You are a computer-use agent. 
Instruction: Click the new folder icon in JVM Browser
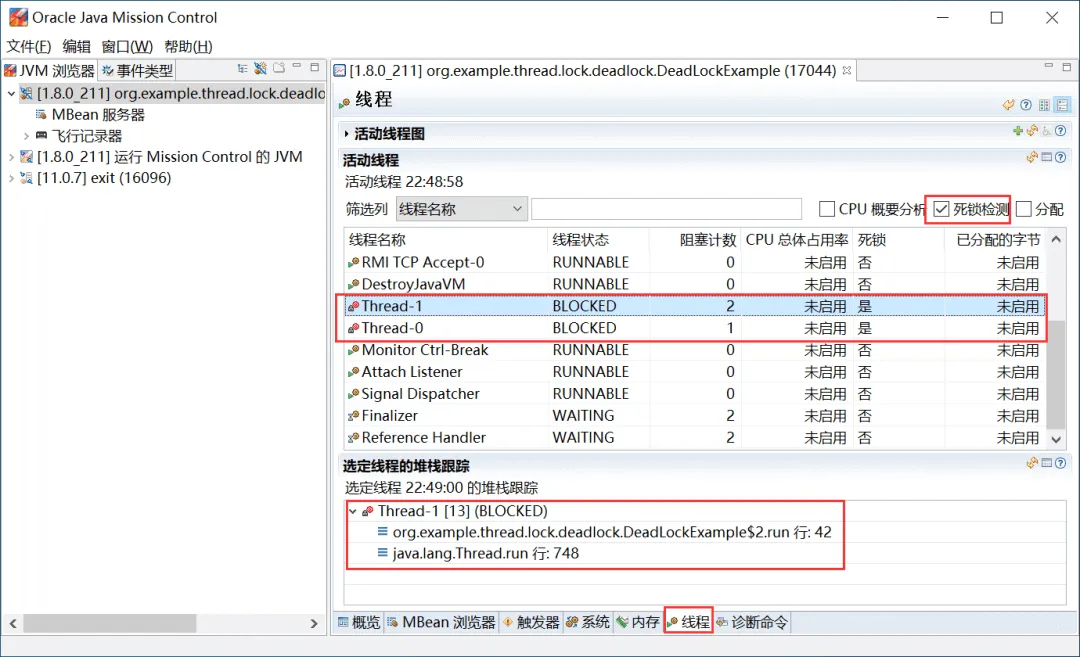click(279, 68)
